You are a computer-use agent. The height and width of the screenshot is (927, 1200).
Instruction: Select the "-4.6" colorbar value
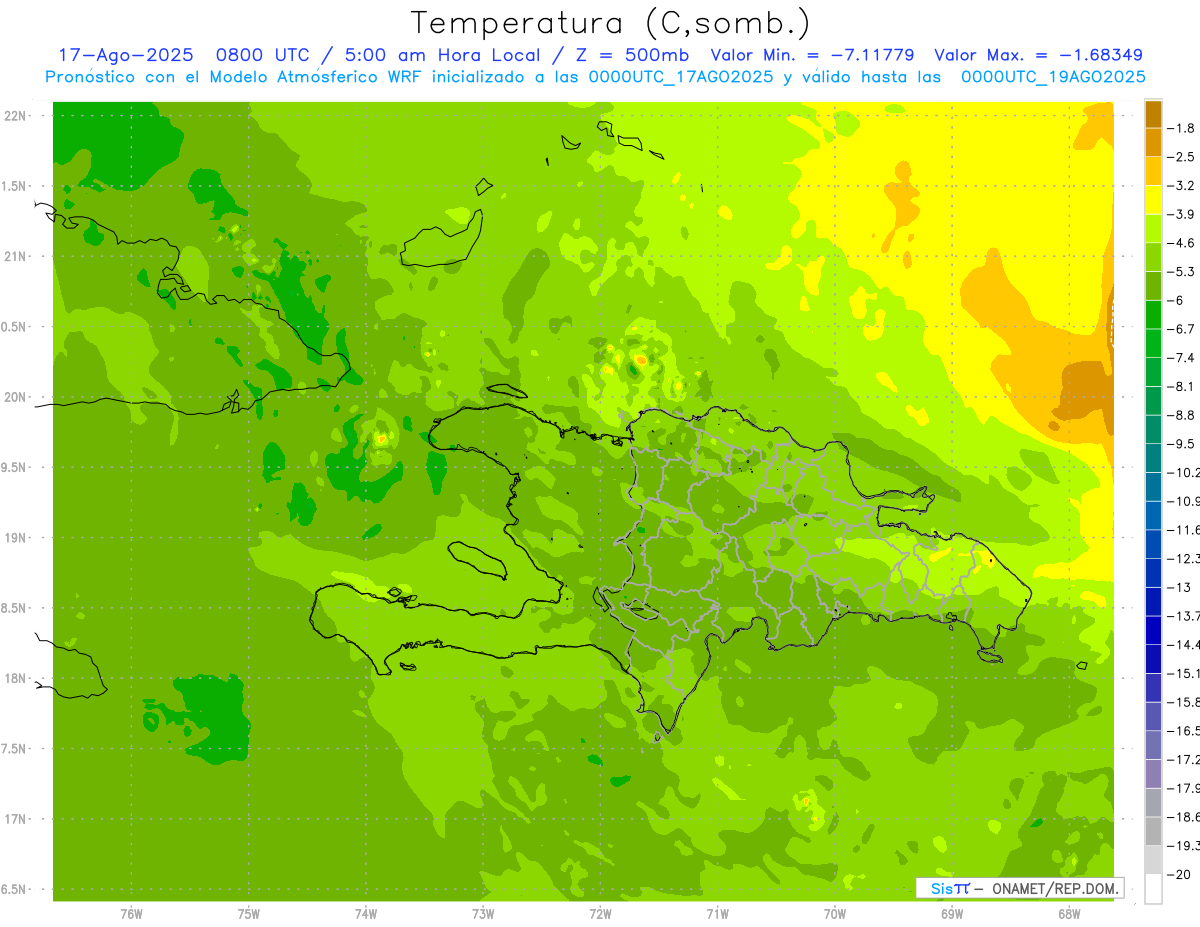pyautogui.click(x=1182, y=243)
